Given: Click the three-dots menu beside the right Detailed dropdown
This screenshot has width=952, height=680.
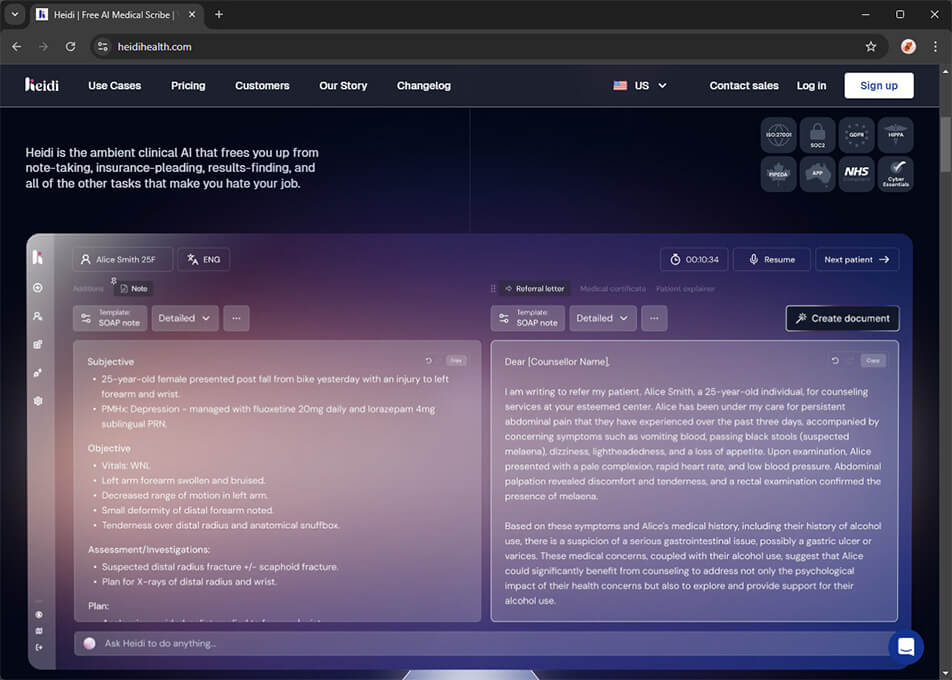Looking at the screenshot, I should pyautogui.click(x=654, y=318).
